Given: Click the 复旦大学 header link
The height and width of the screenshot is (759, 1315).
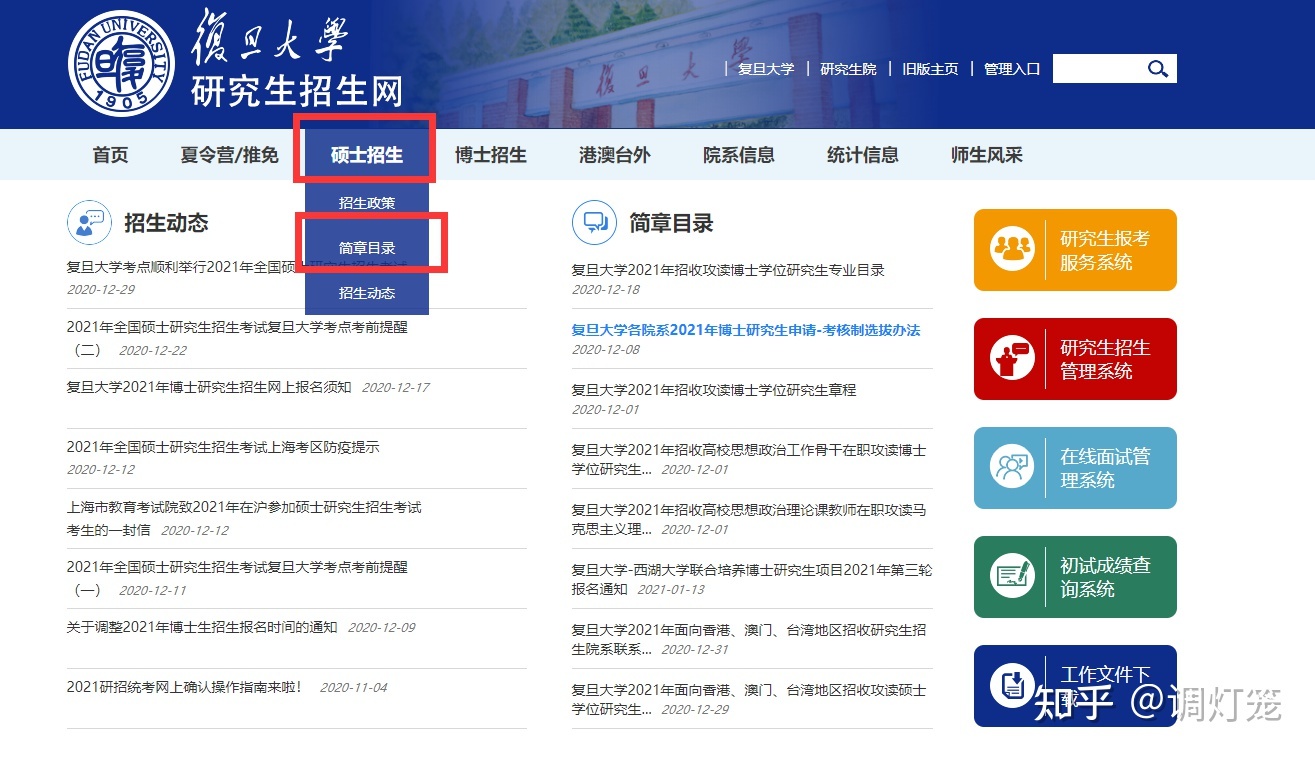Looking at the screenshot, I should pyautogui.click(x=766, y=69).
